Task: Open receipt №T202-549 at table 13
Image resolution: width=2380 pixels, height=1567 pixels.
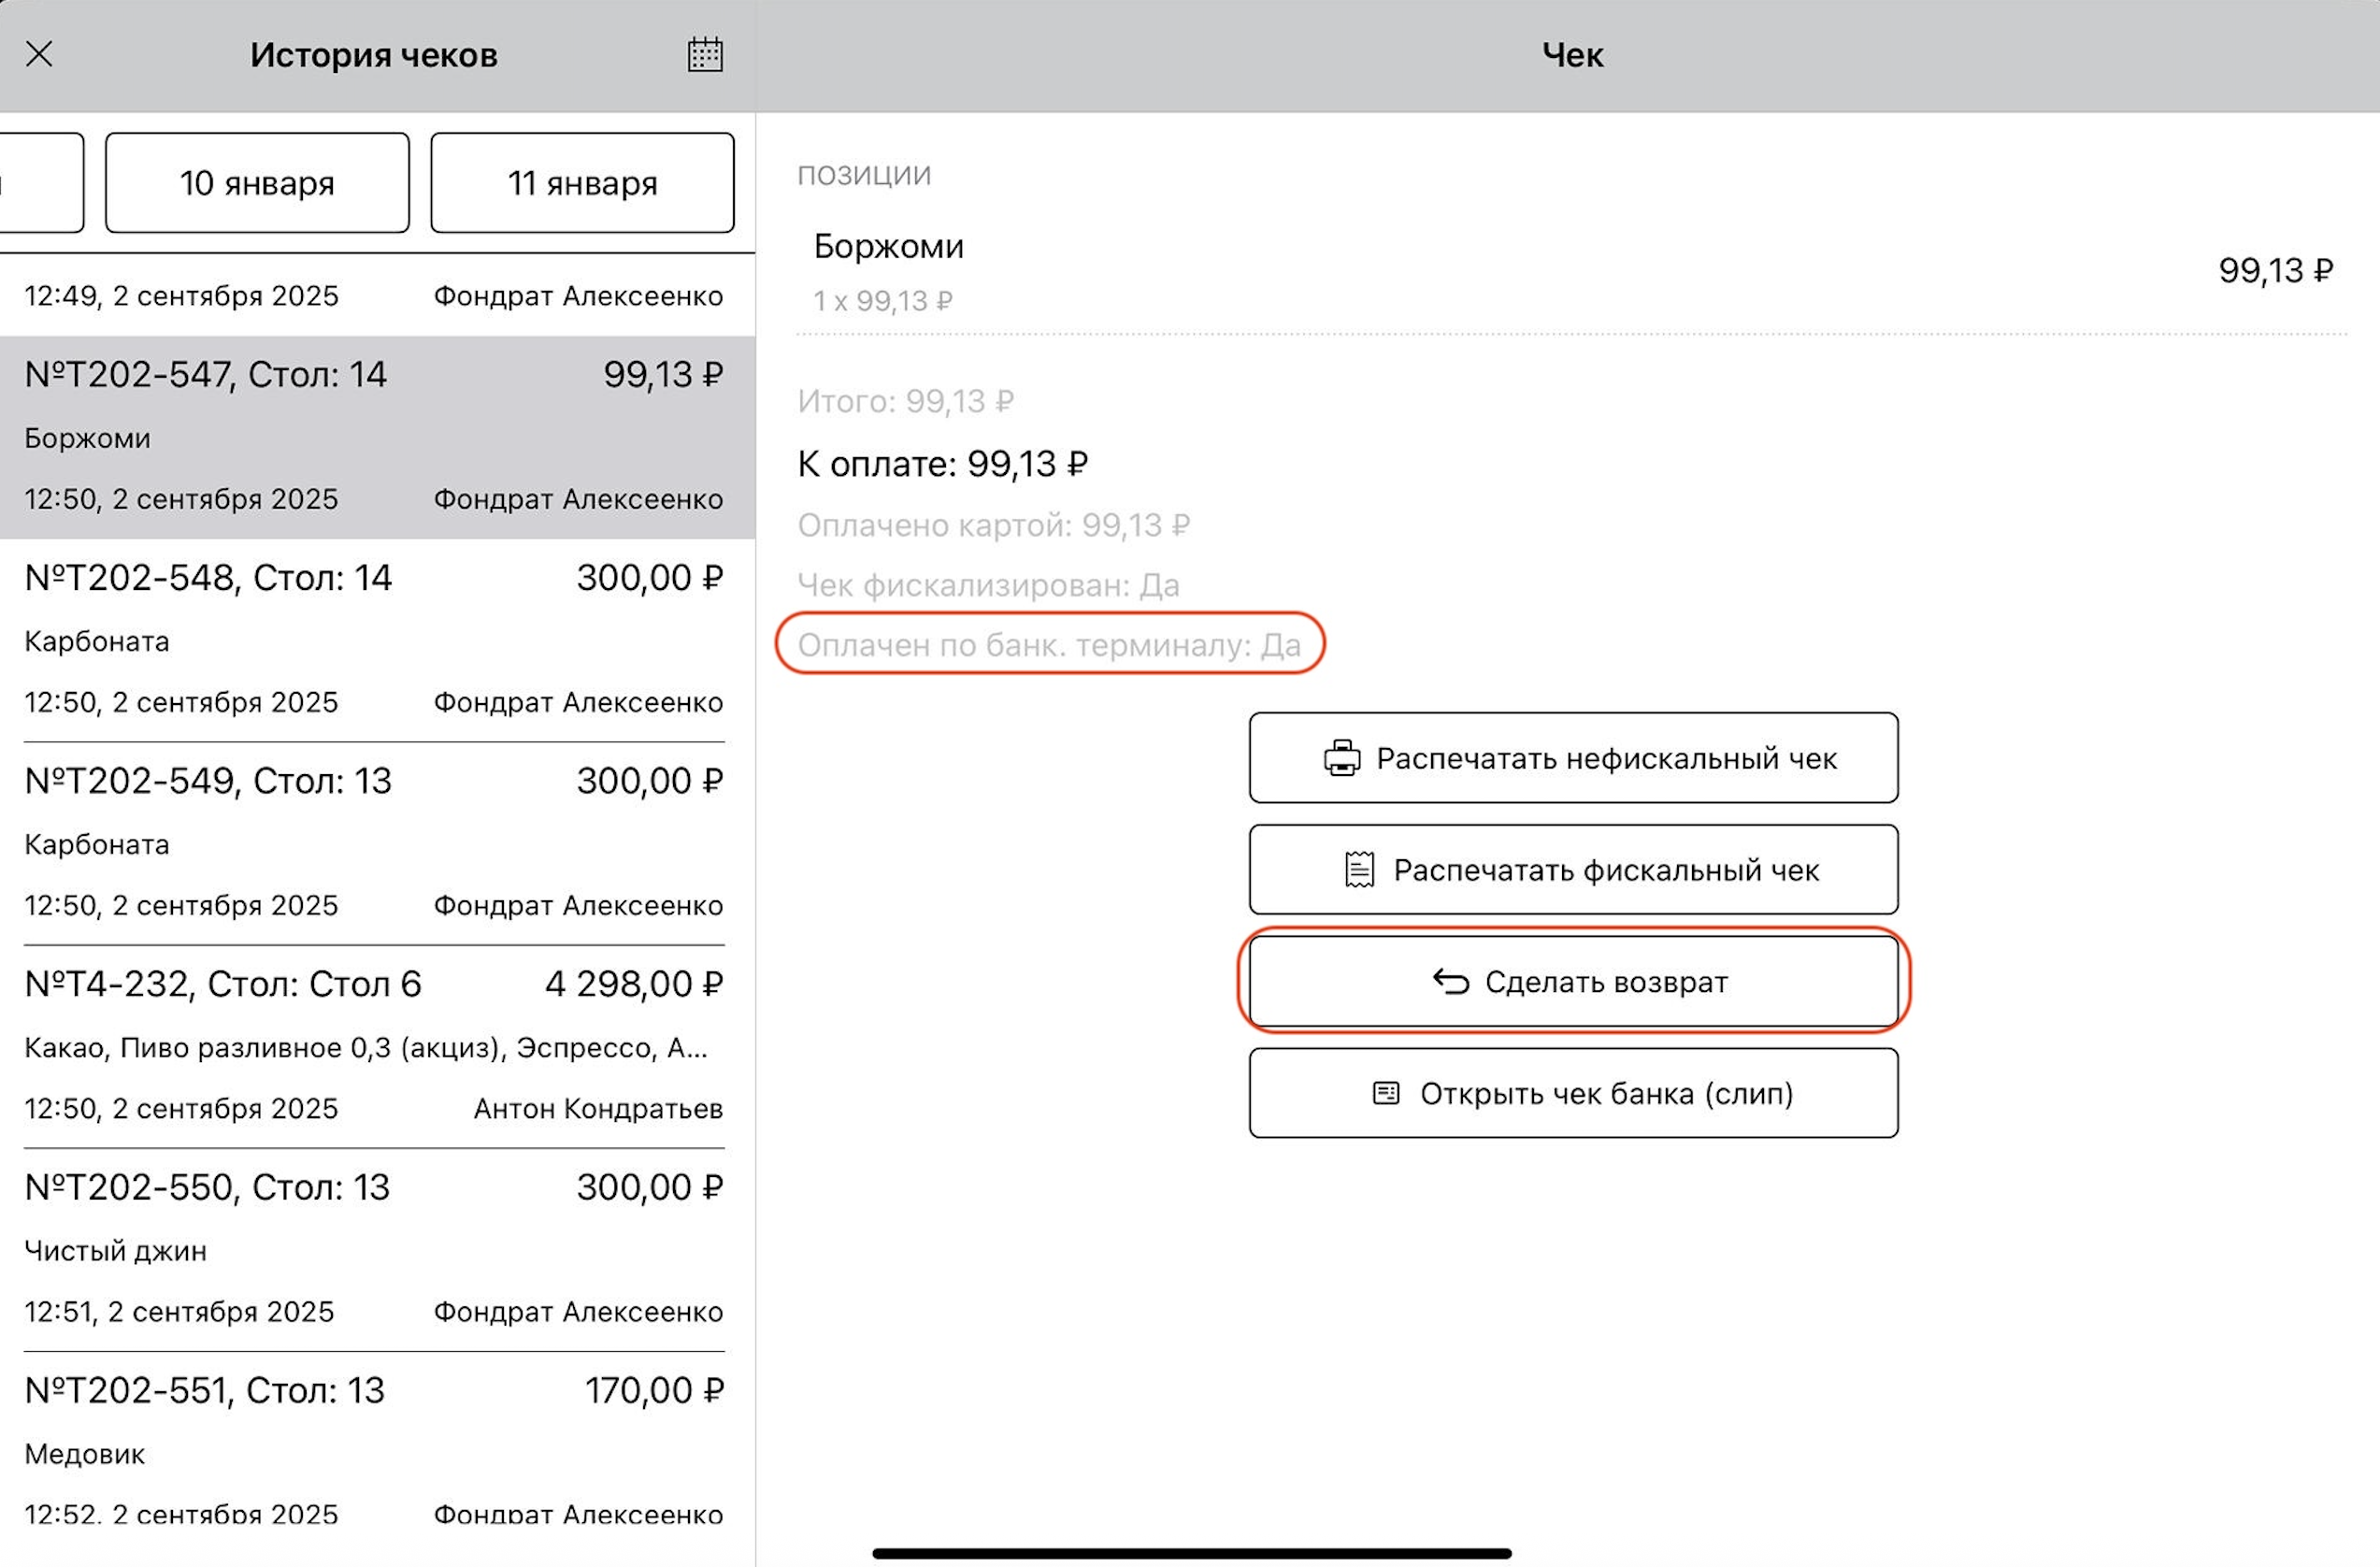Action: coord(373,843)
